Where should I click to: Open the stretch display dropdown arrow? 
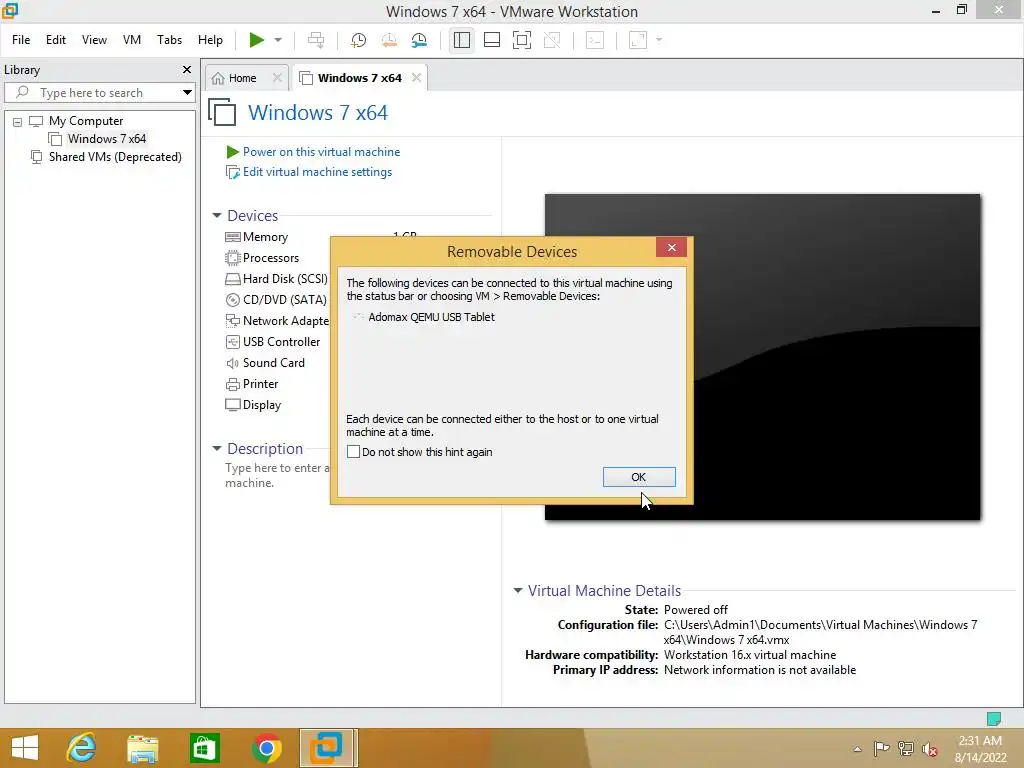pos(659,40)
